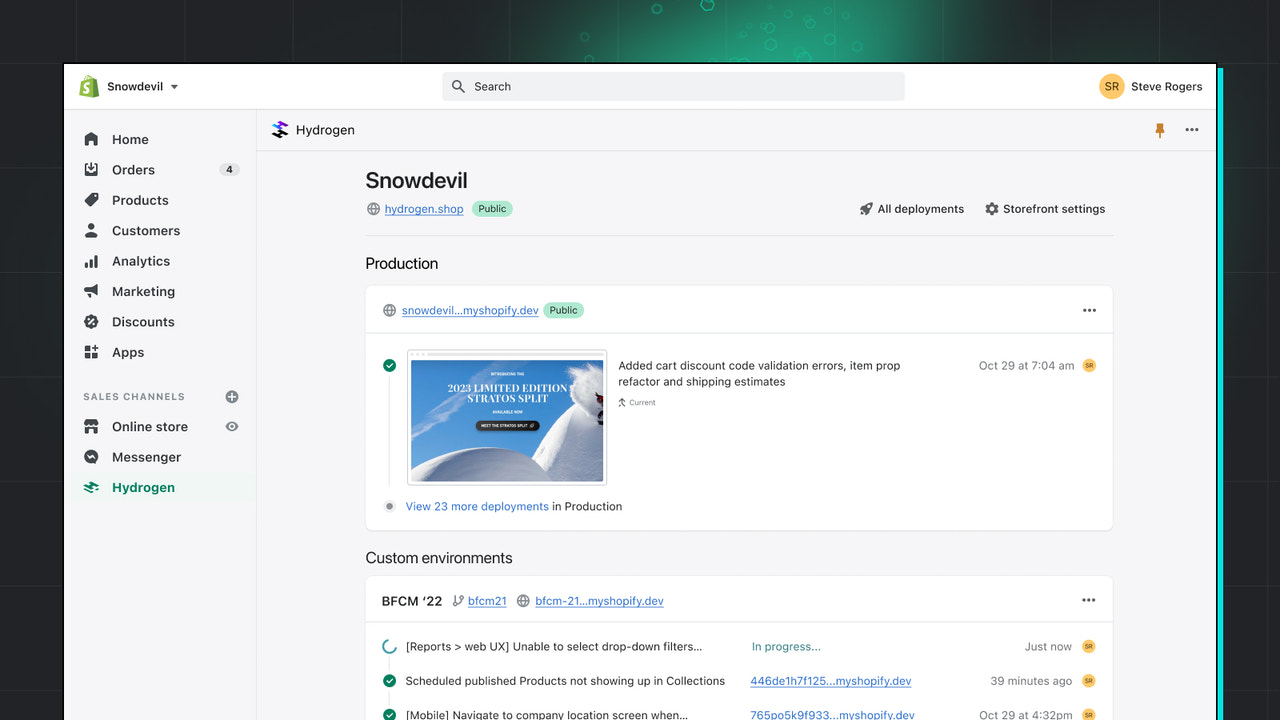Open the Production card overflow menu
The height and width of the screenshot is (720, 1280).
point(1089,310)
